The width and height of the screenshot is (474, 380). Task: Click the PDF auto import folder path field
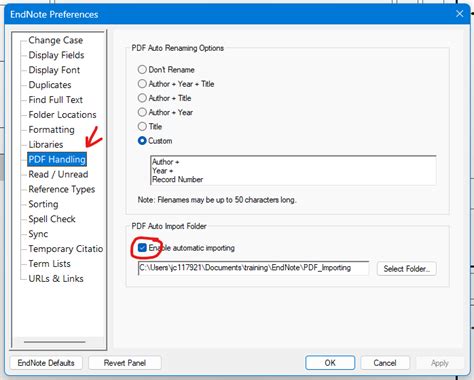(x=253, y=268)
